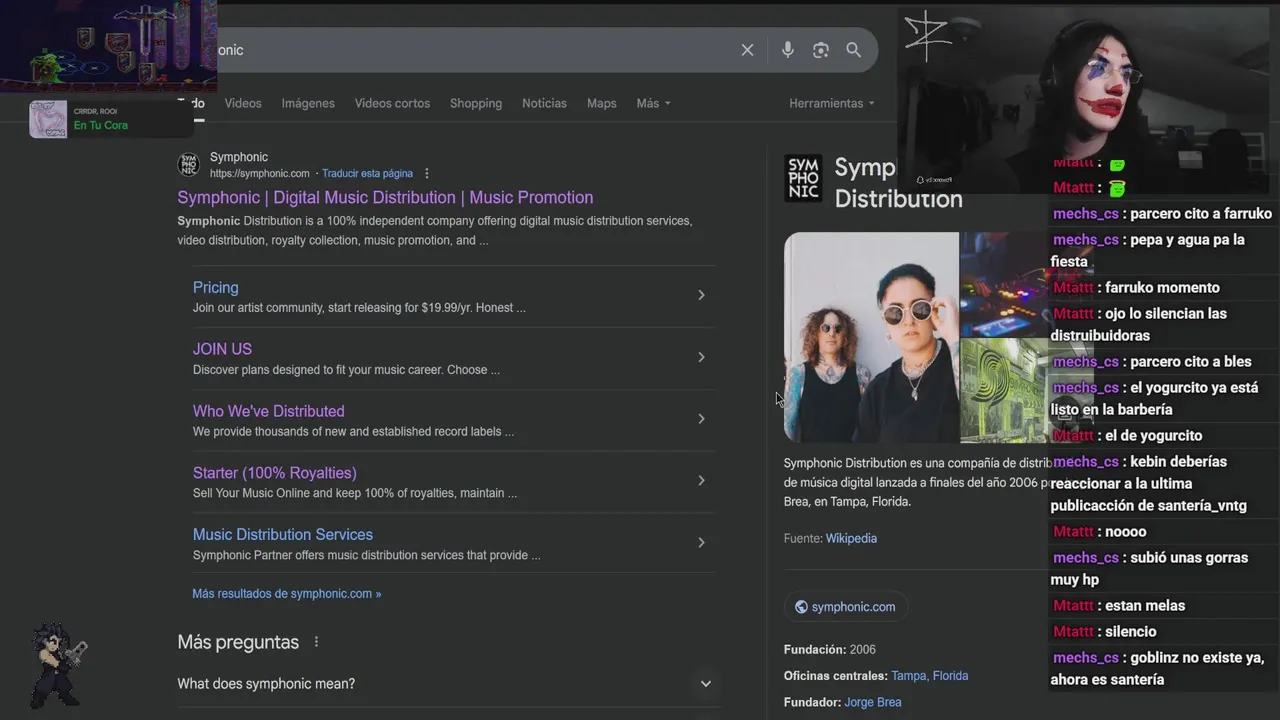Image resolution: width=1280 pixels, height=720 pixels.
Task: Switch to the Videos cortos tab
Action: point(392,103)
